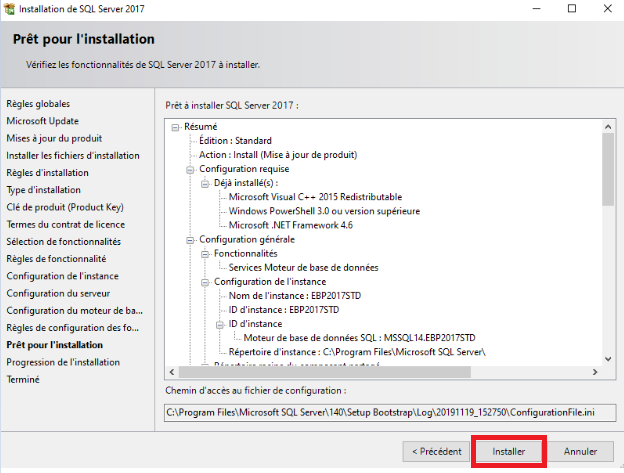Collapse the Configuration de l'instance tree node
The height and width of the screenshot is (473, 624).
coord(205,282)
